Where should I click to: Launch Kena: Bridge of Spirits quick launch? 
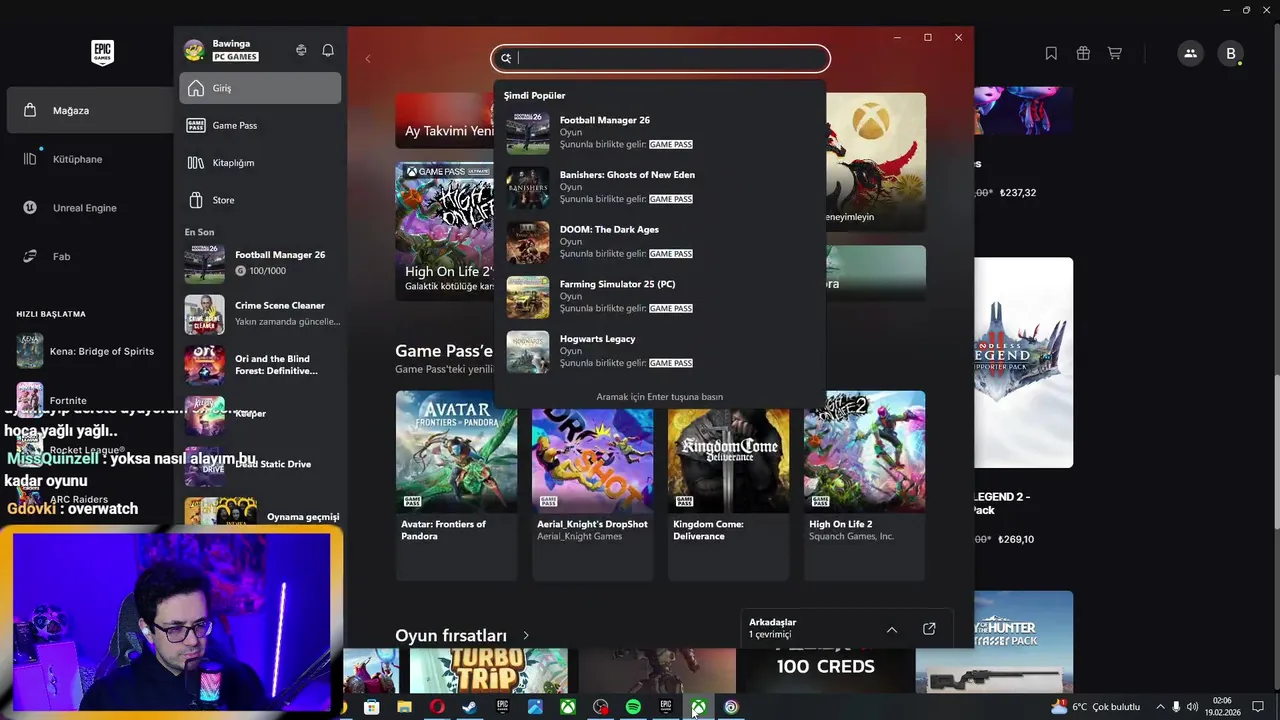pos(86,351)
